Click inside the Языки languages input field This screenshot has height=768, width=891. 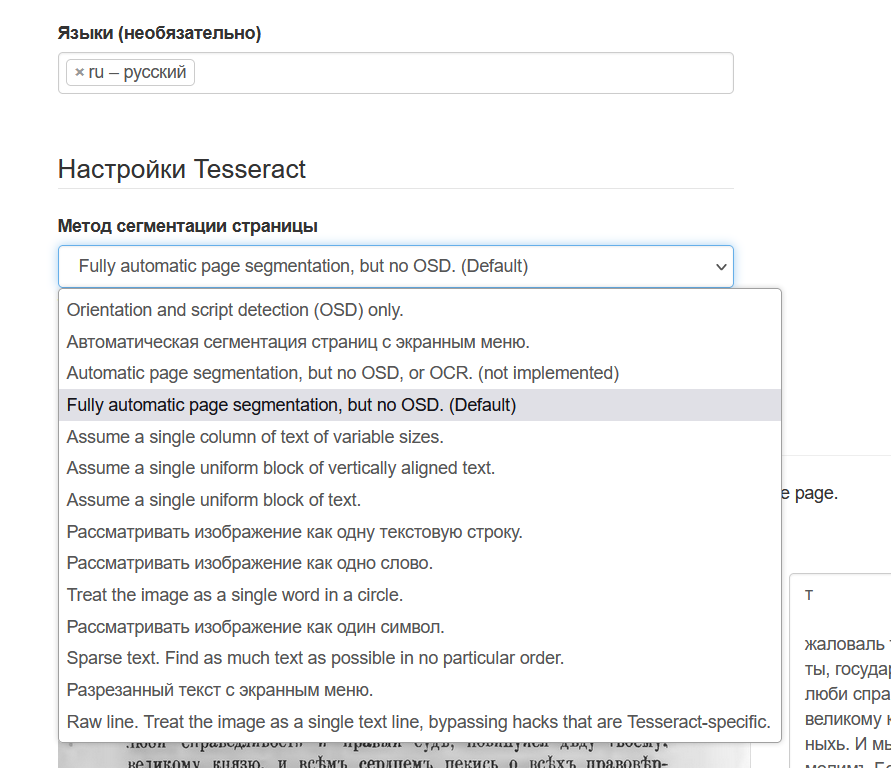click(395, 73)
